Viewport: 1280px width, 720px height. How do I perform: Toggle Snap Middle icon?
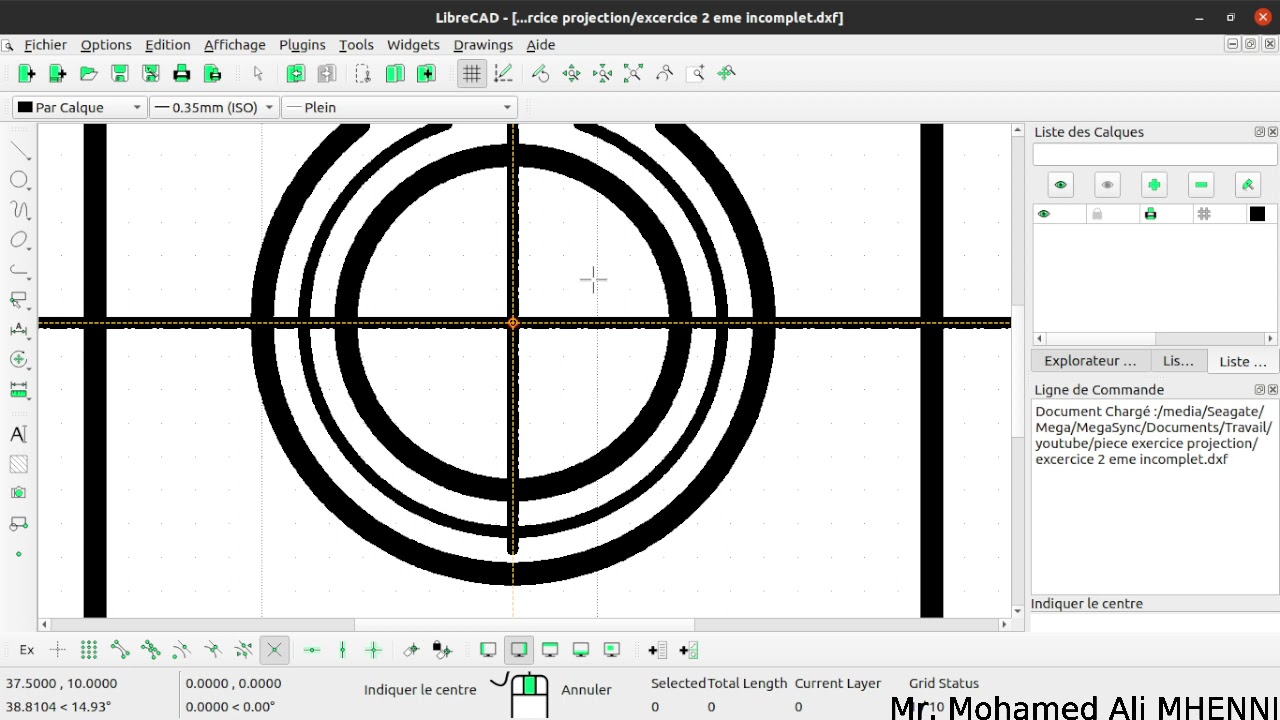213,650
